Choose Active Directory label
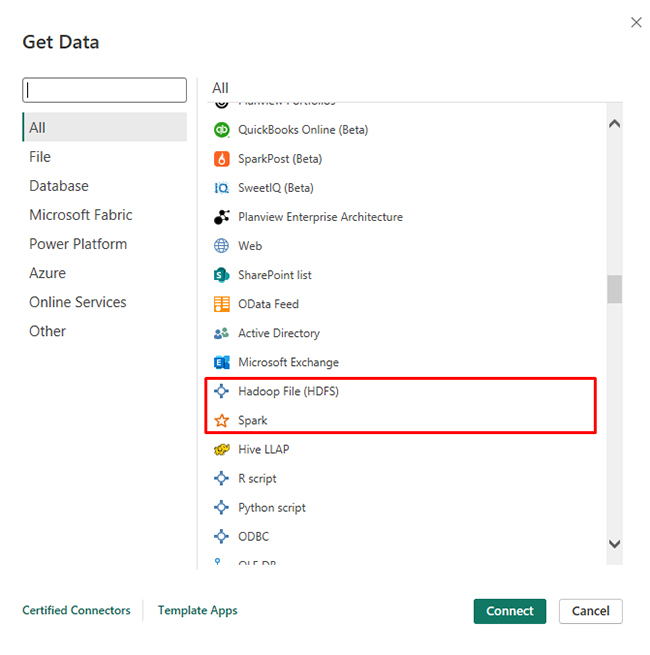Viewport: 650px width, 655px height. (x=279, y=333)
